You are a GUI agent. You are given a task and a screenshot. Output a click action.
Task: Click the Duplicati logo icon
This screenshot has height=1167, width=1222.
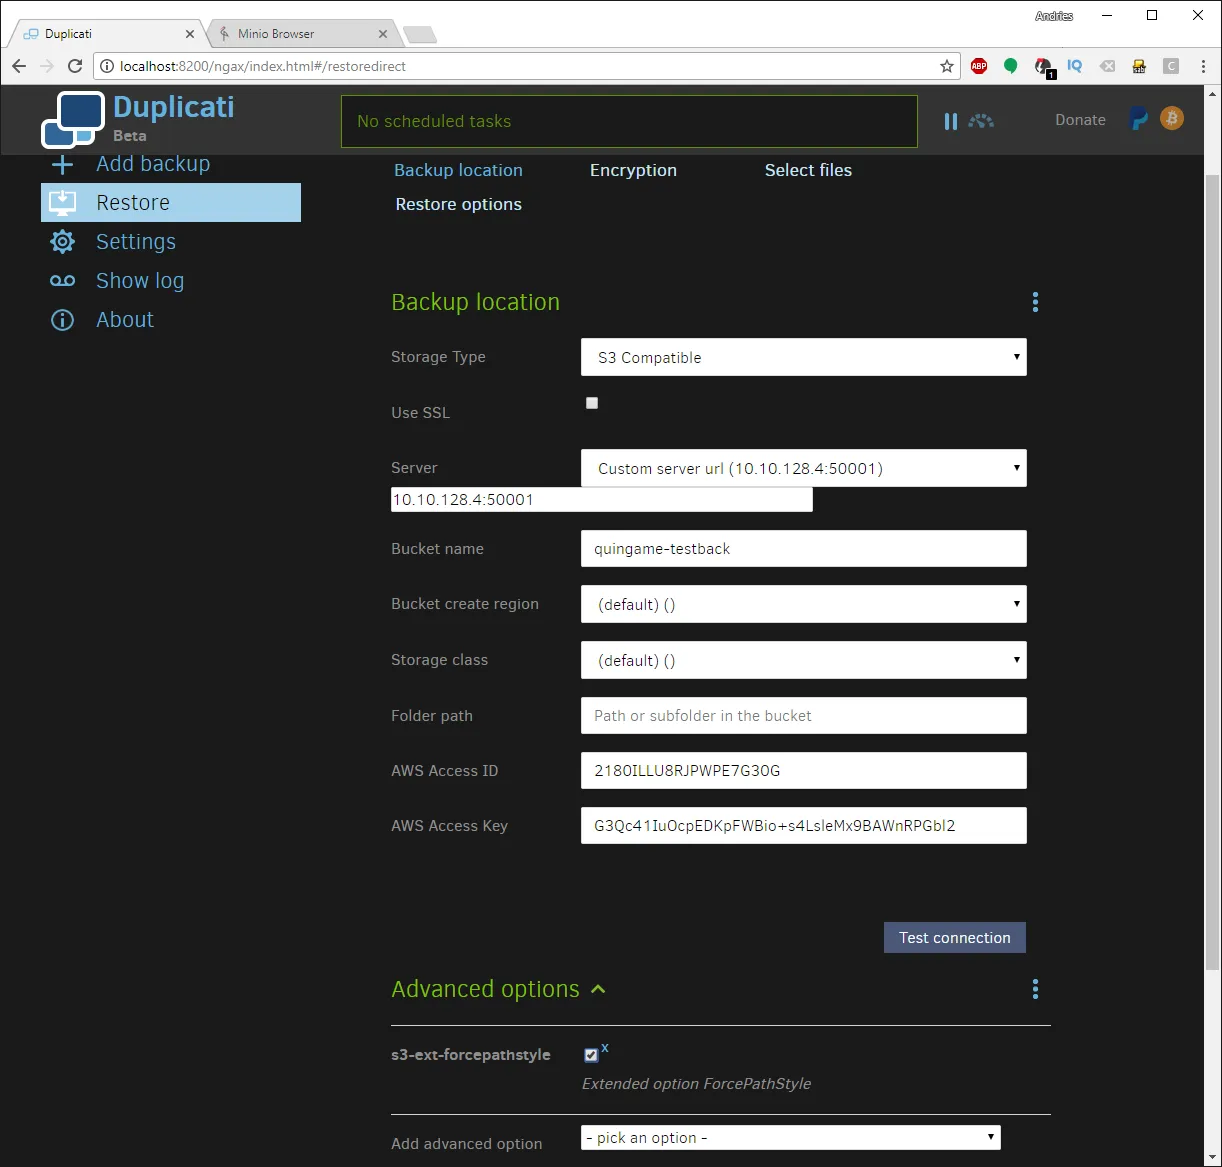point(72,120)
